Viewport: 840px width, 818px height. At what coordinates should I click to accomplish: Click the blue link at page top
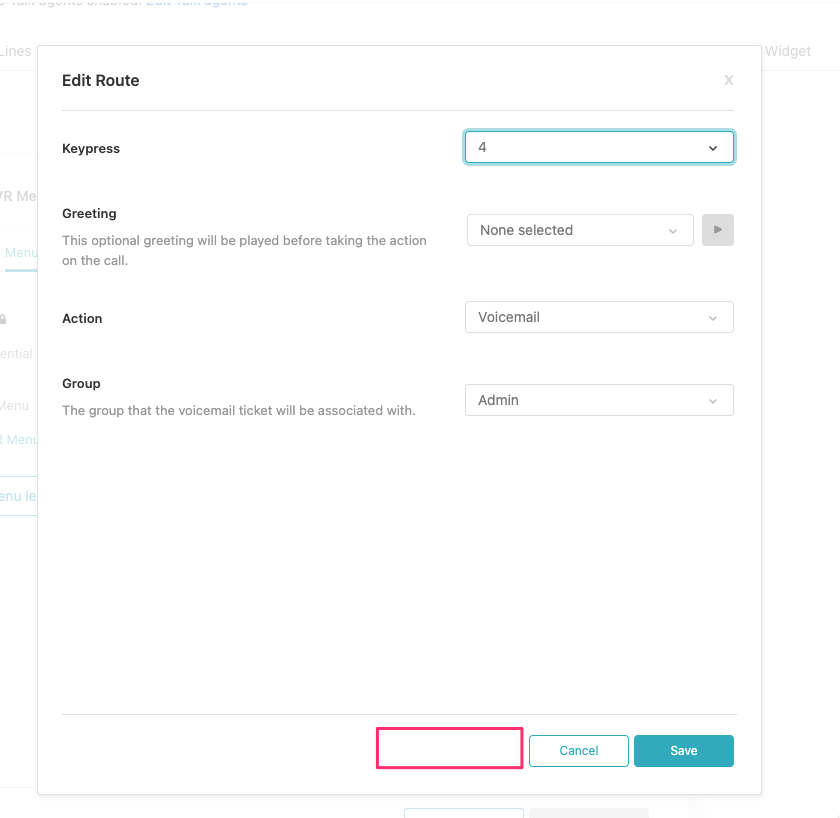(196, 3)
